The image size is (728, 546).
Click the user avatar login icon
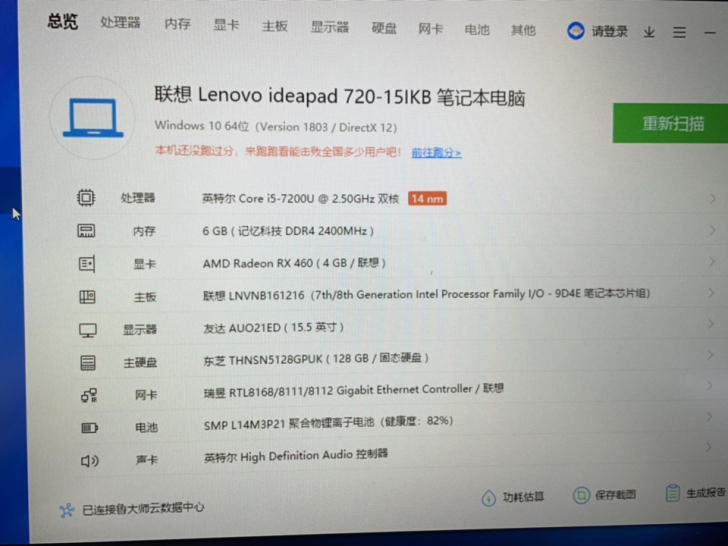click(x=576, y=31)
